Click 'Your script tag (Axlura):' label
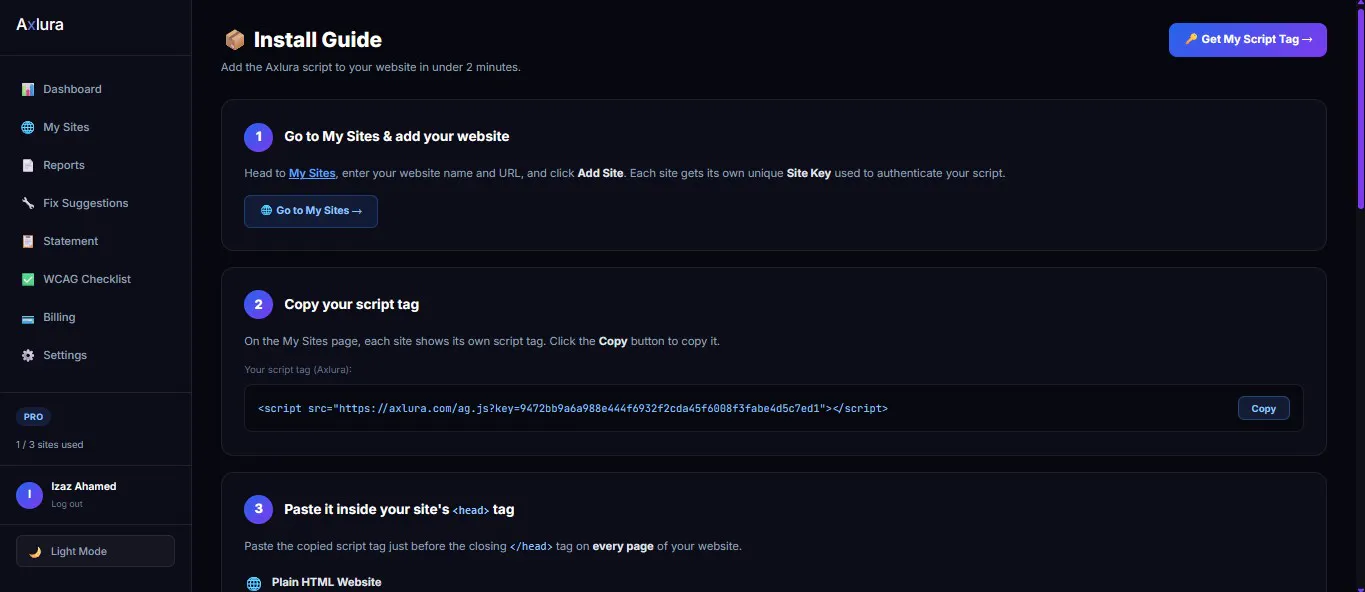Viewport: 1365px width, 592px height. (298, 369)
